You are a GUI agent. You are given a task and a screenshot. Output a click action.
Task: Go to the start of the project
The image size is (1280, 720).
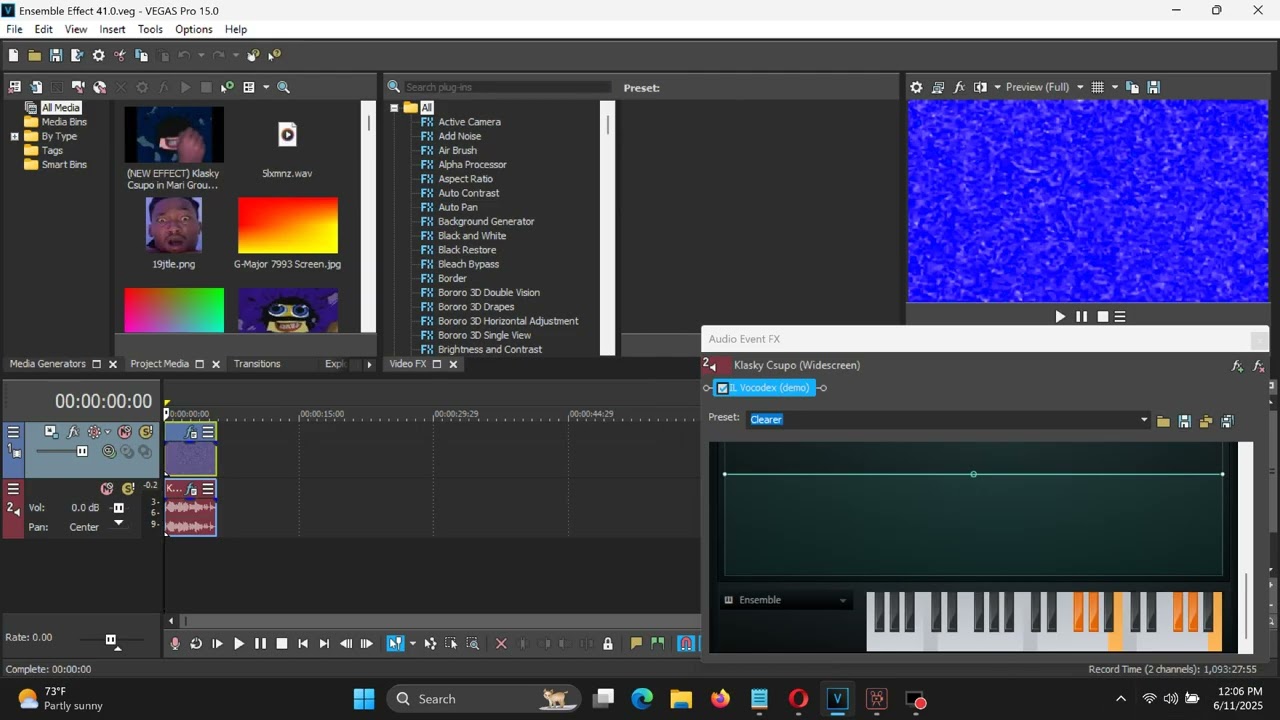coord(303,644)
